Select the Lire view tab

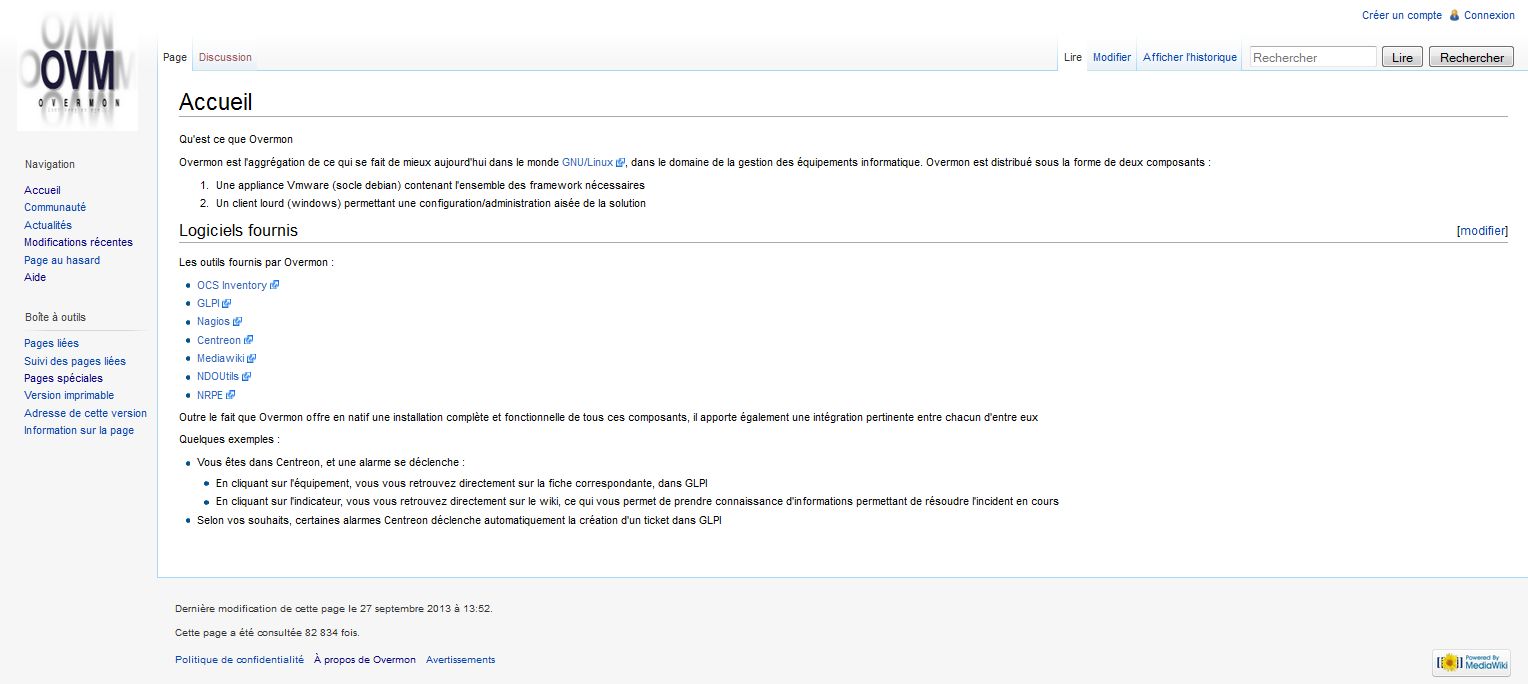(1073, 57)
